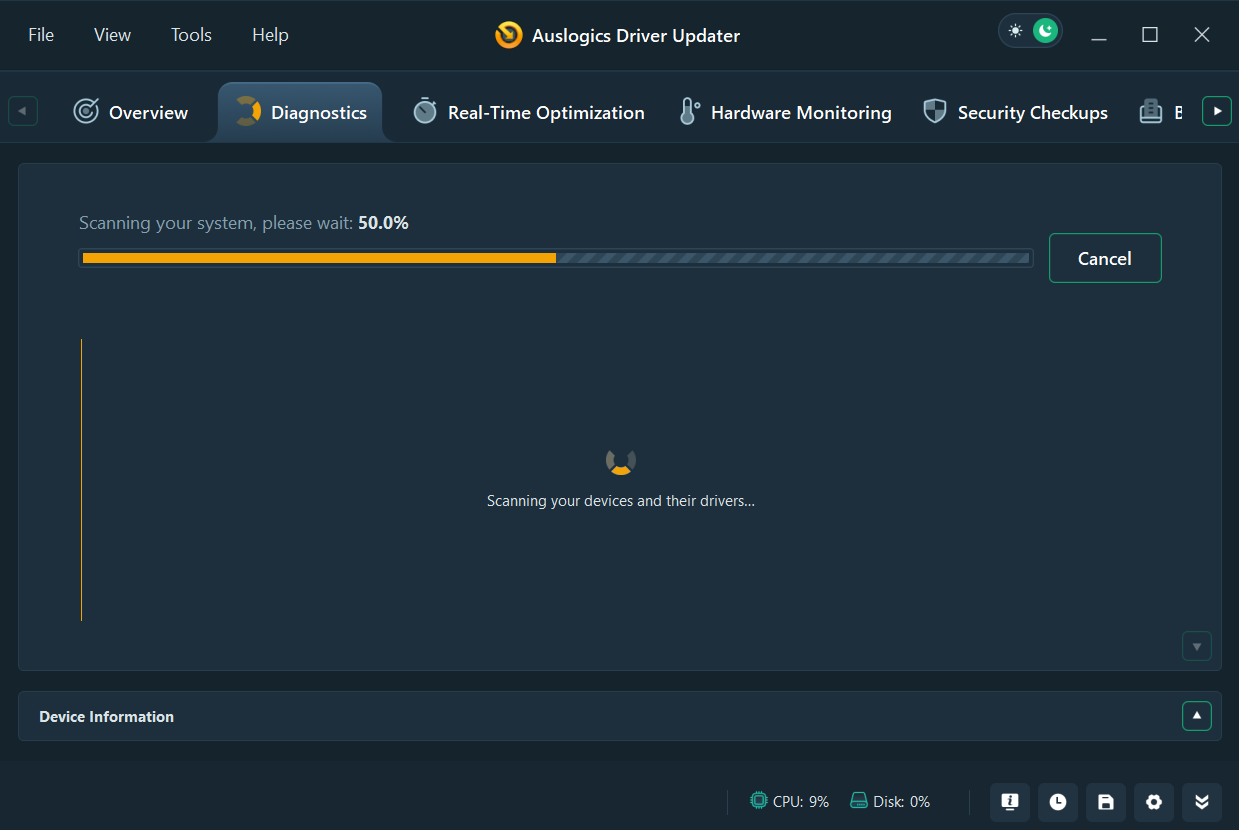Click the CPU usage chip icon
1239x830 pixels.
759,801
